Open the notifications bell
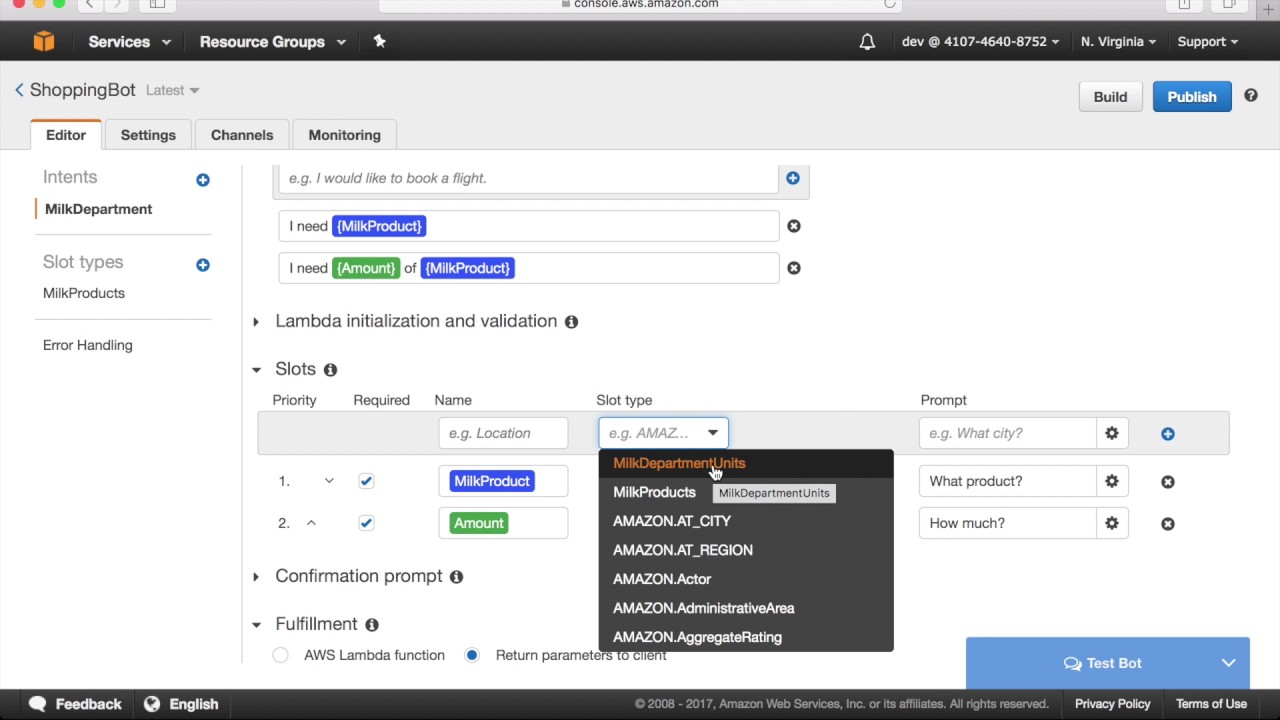The width and height of the screenshot is (1280, 720). pos(867,41)
